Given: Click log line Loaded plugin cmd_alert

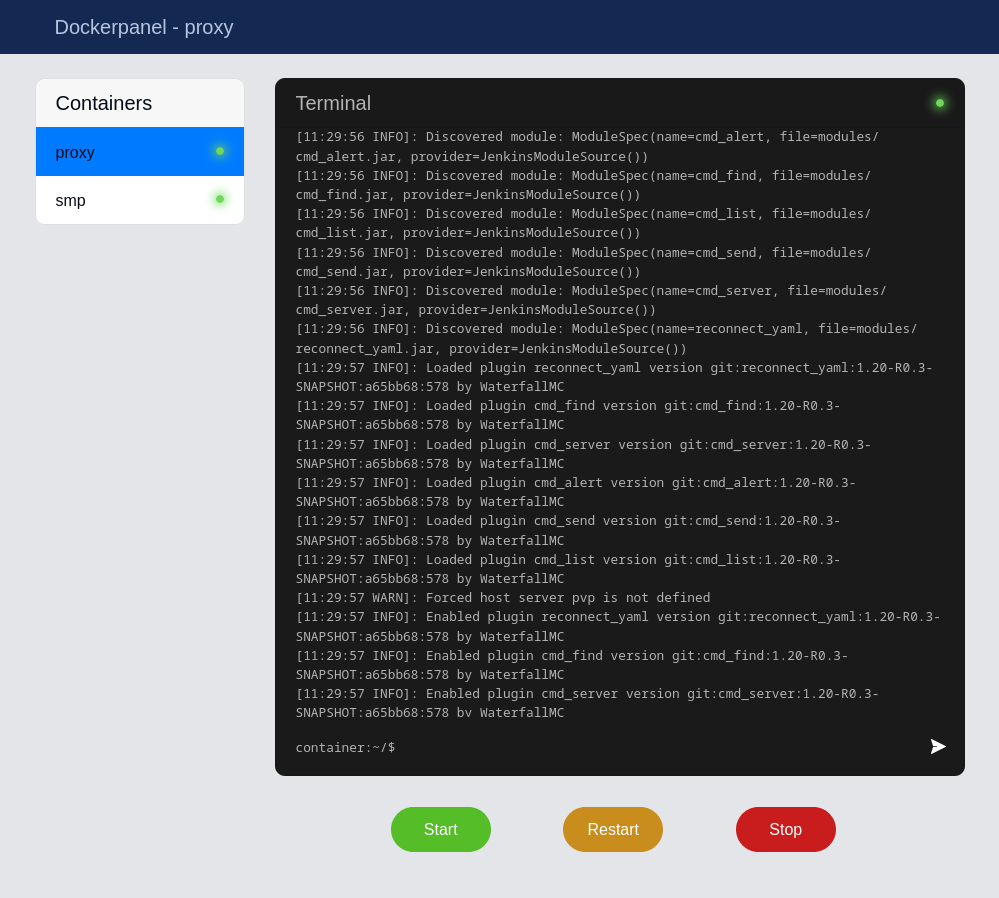Looking at the screenshot, I should coord(575,492).
